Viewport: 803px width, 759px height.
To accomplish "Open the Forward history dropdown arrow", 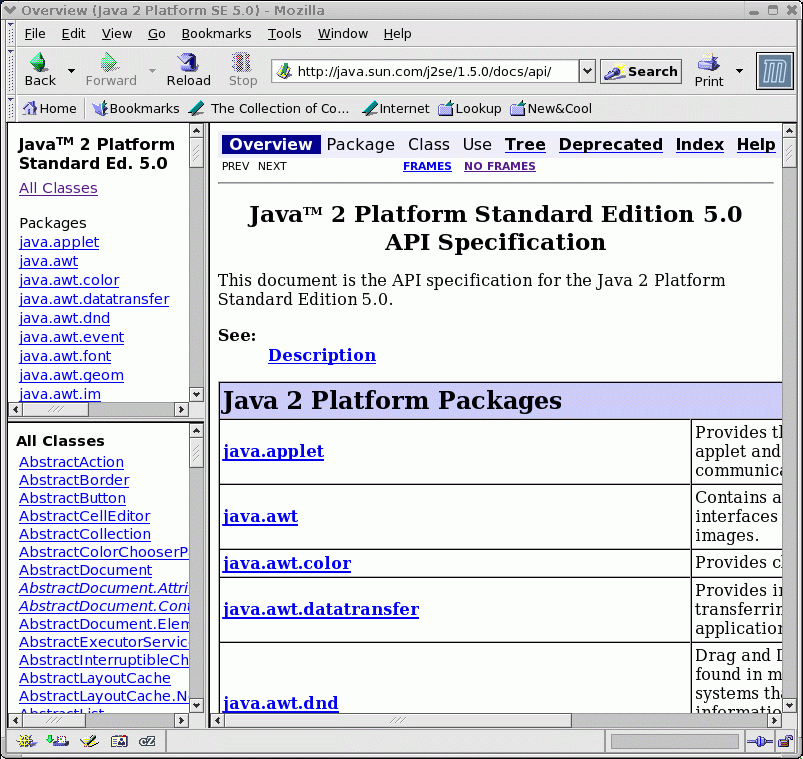I will (152, 71).
